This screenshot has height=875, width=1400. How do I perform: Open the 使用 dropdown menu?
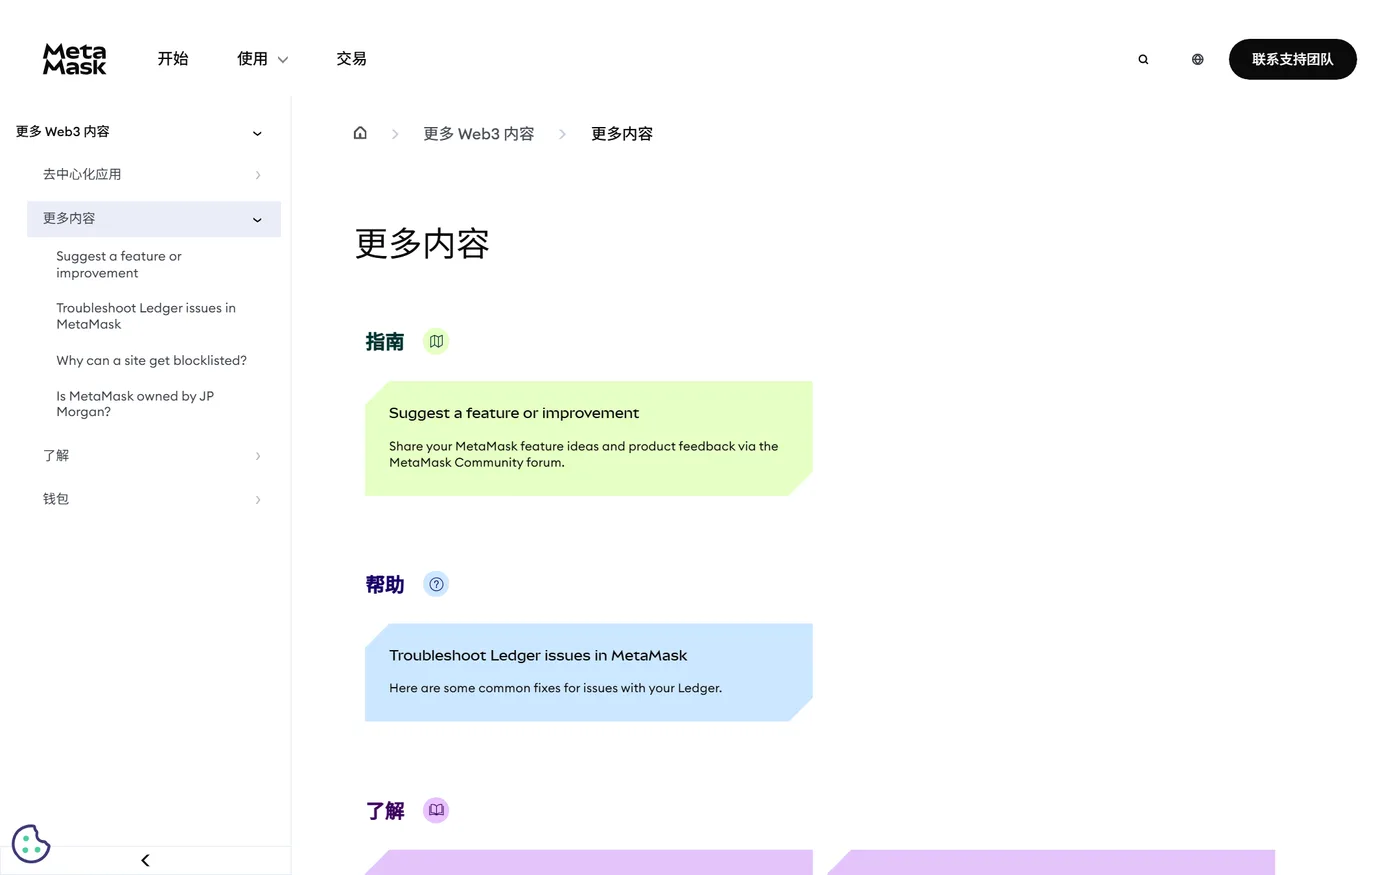pyautogui.click(x=262, y=59)
